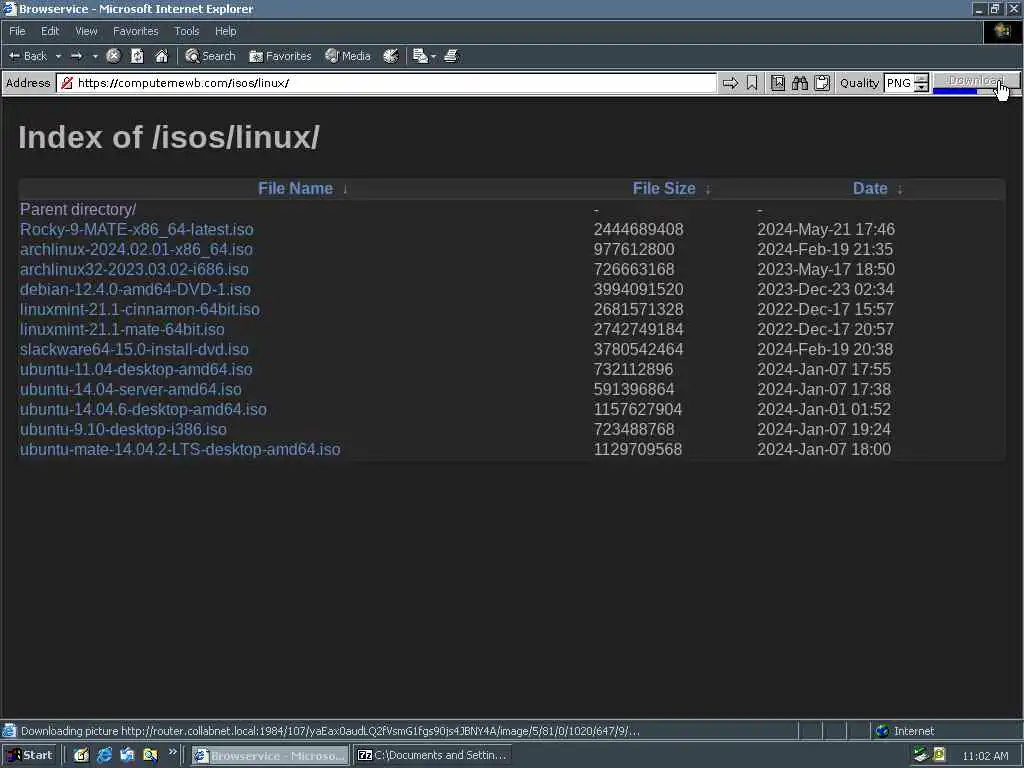Viewport: 1024px width, 768px height.
Task: Click the Internet zone icon in status bar
Action: point(882,731)
